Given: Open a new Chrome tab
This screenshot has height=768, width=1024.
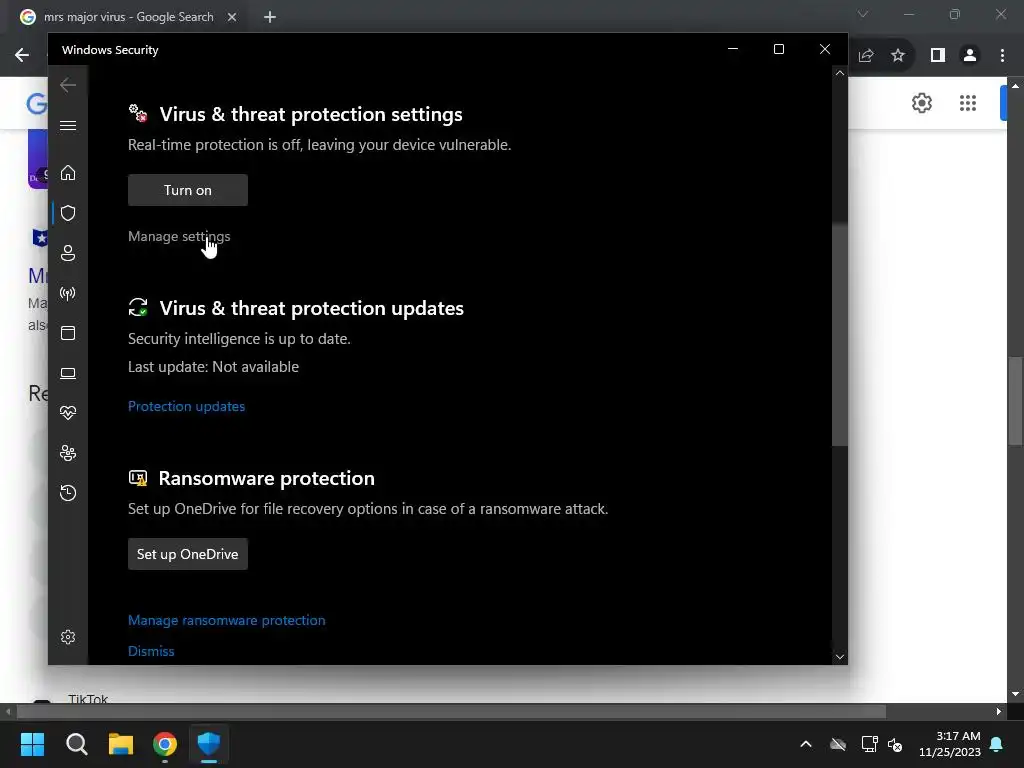Looking at the screenshot, I should [x=270, y=17].
